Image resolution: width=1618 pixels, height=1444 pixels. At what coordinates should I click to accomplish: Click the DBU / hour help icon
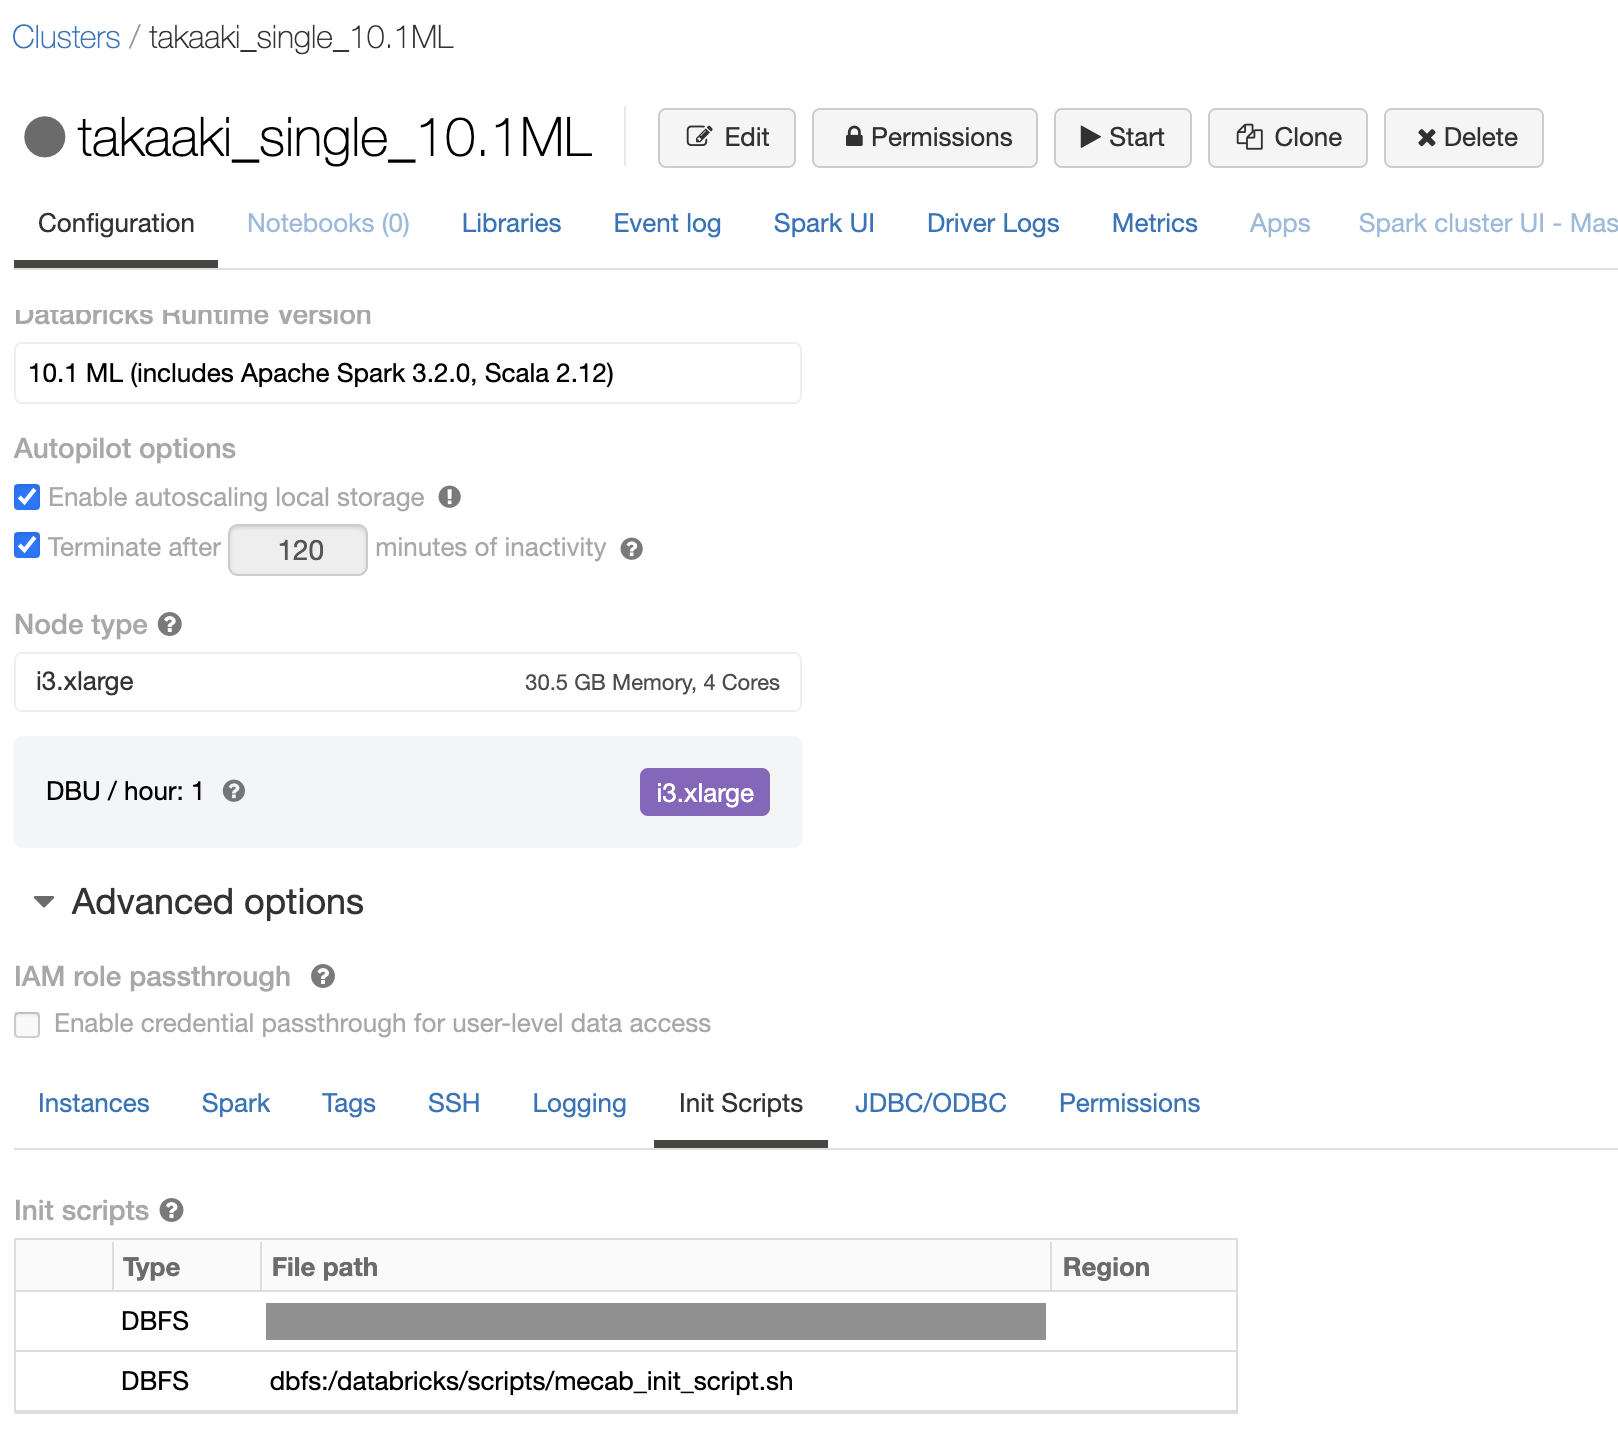[x=234, y=791]
